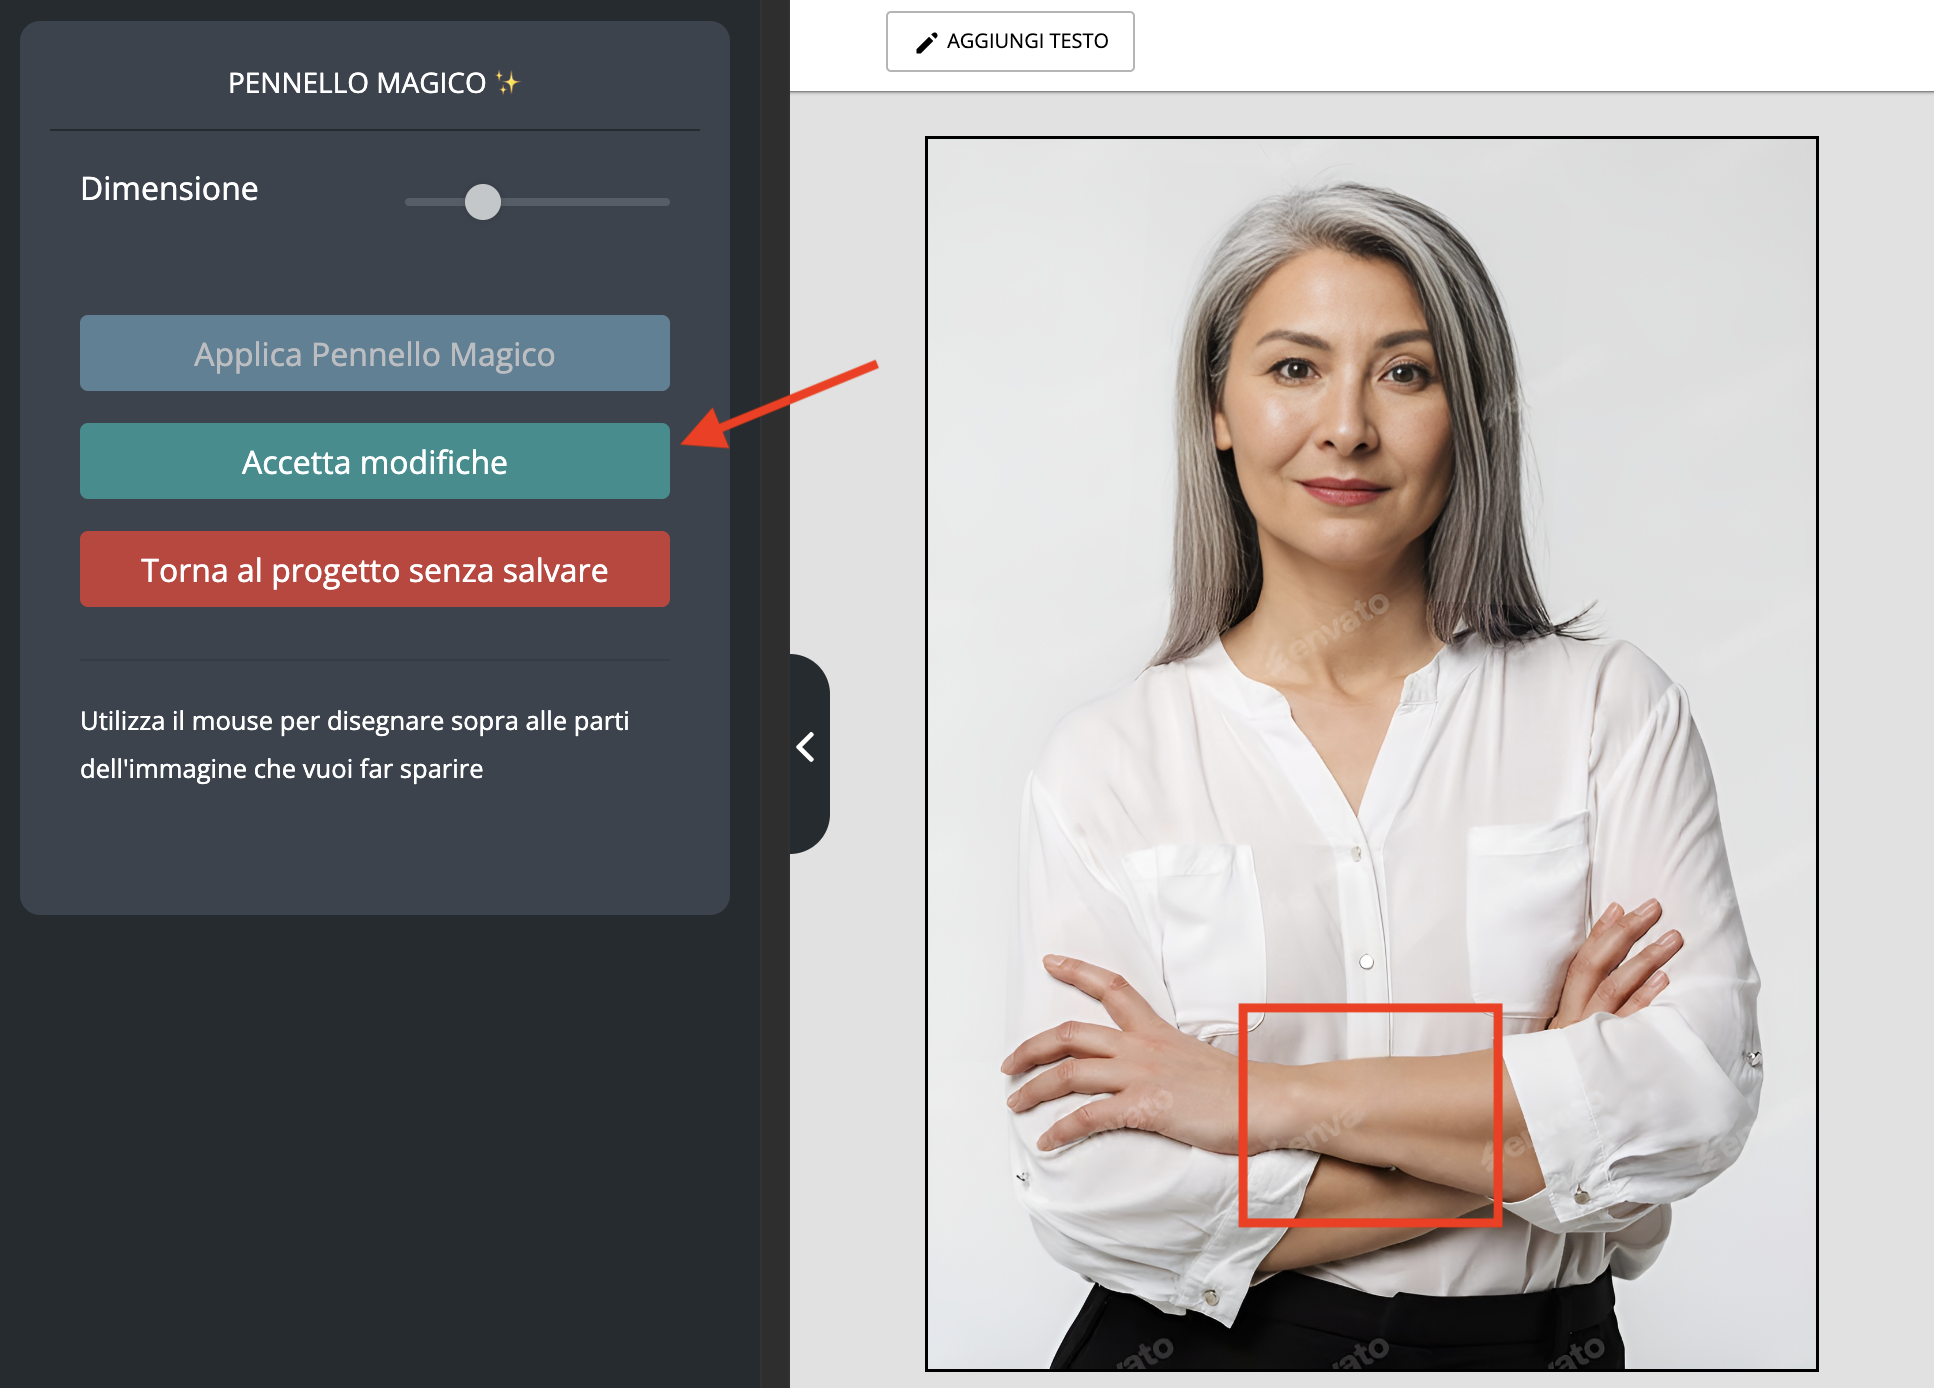
Task: Click the pencil icon in Aggiungi Testo
Action: [x=927, y=42]
